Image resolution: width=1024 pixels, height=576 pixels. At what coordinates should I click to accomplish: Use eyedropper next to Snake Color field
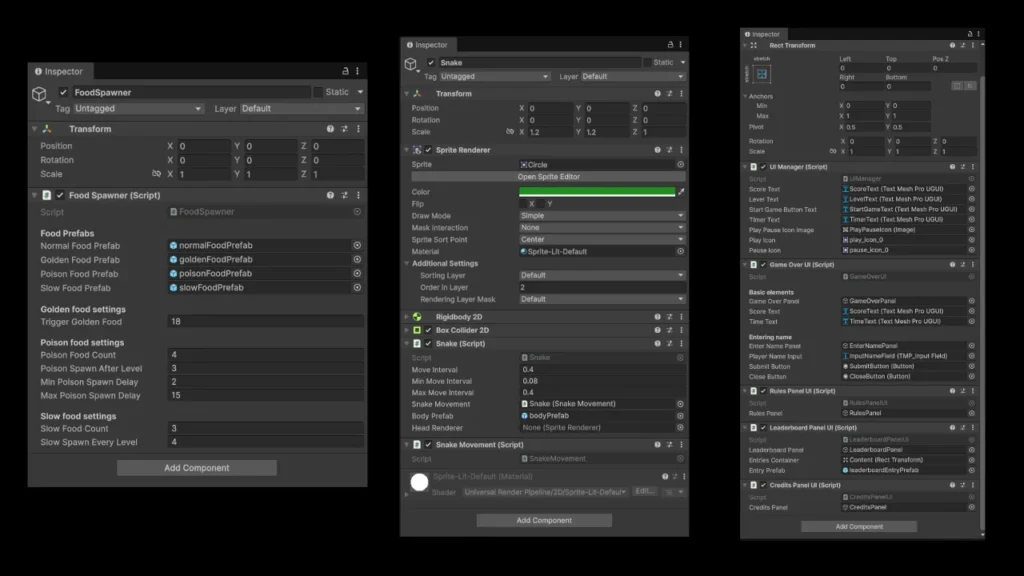pos(681,191)
